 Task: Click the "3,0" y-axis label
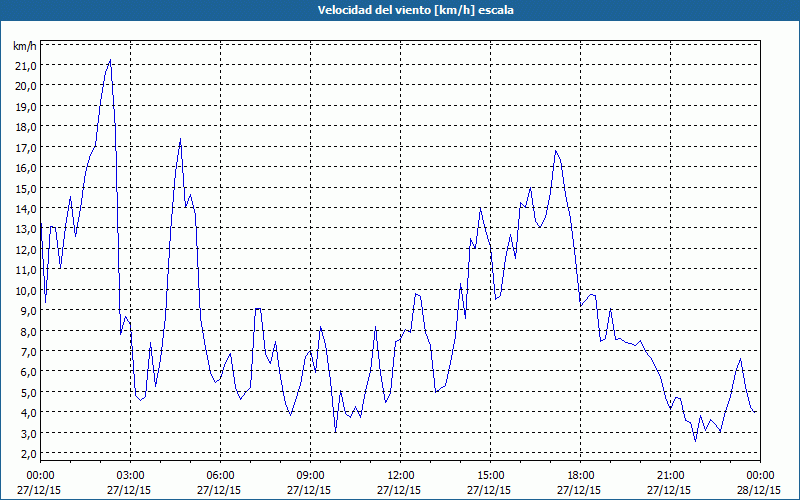[28, 433]
